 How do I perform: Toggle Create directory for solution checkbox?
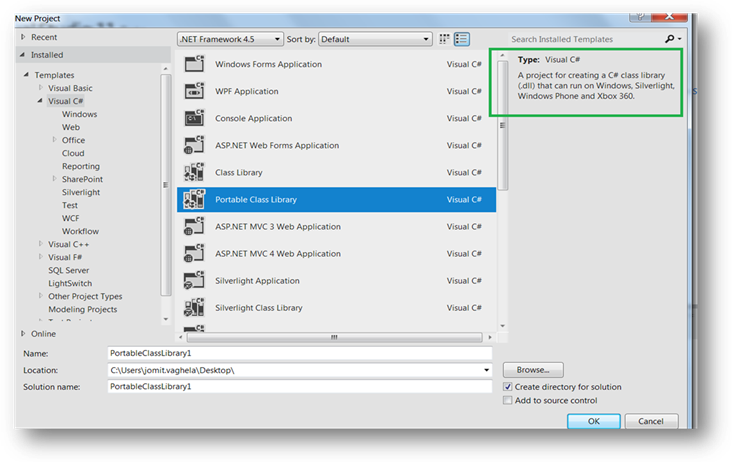[x=507, y=387]
